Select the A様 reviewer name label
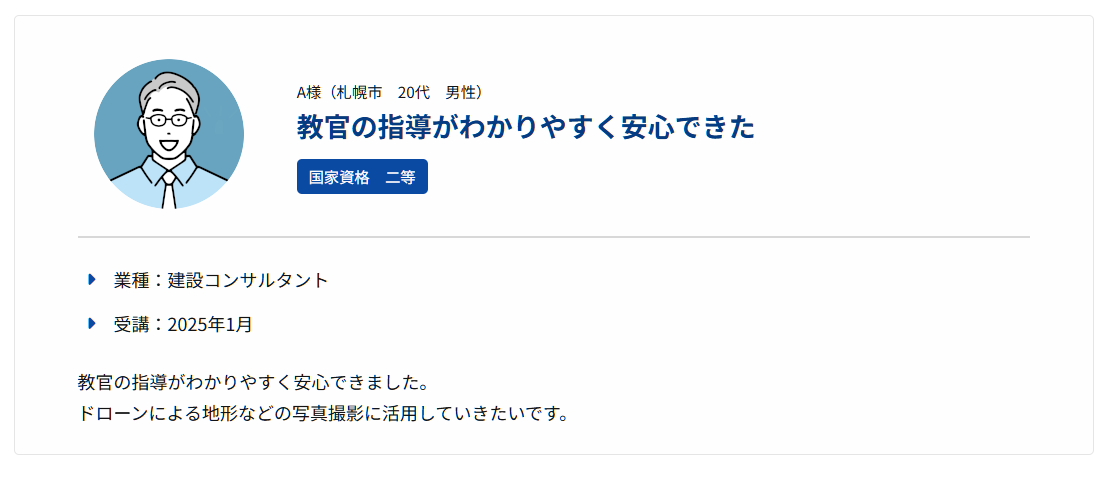Image resolution: width=1113 pixels, height=484 pixels. coord(307,93)
